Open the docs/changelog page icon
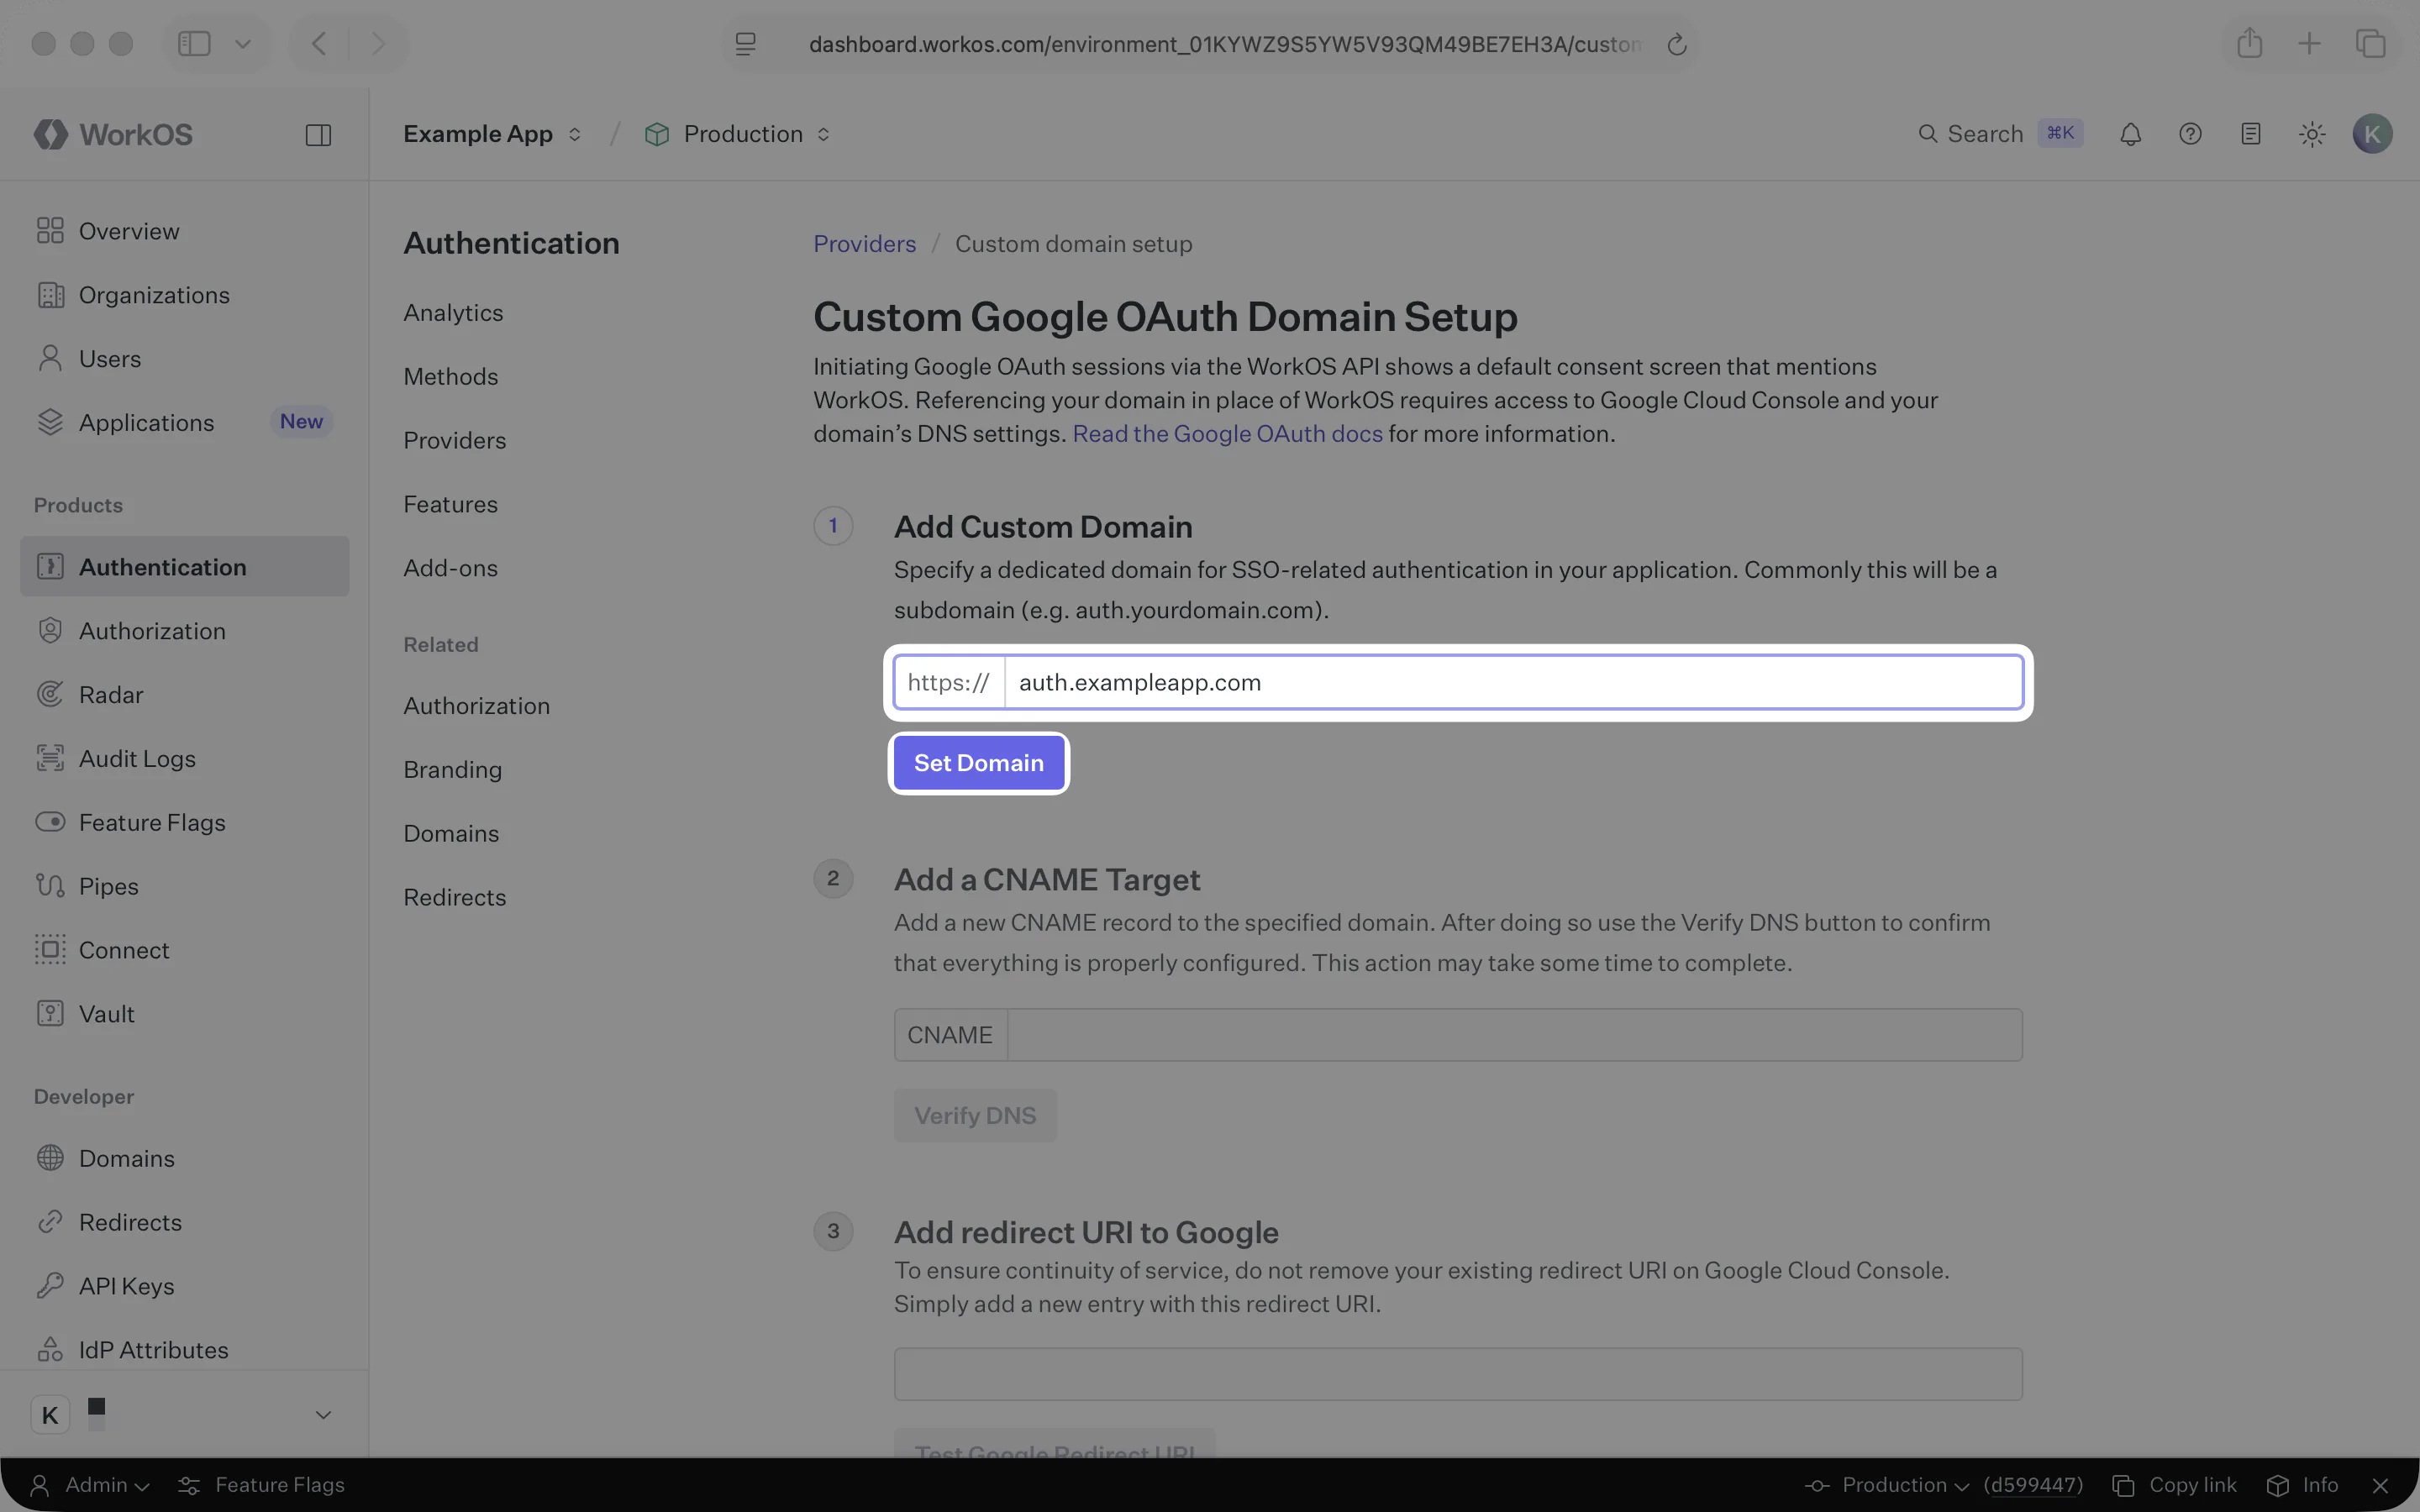 click(2250, 134)
